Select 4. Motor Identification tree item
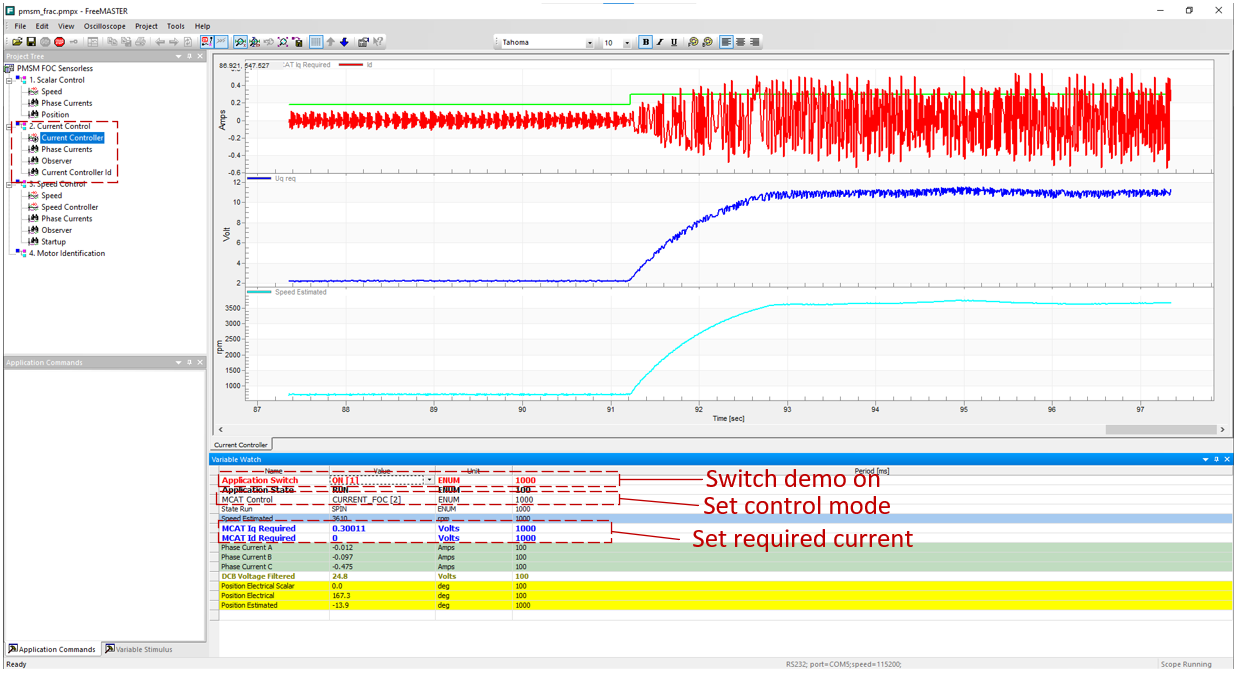 point(66,253)
